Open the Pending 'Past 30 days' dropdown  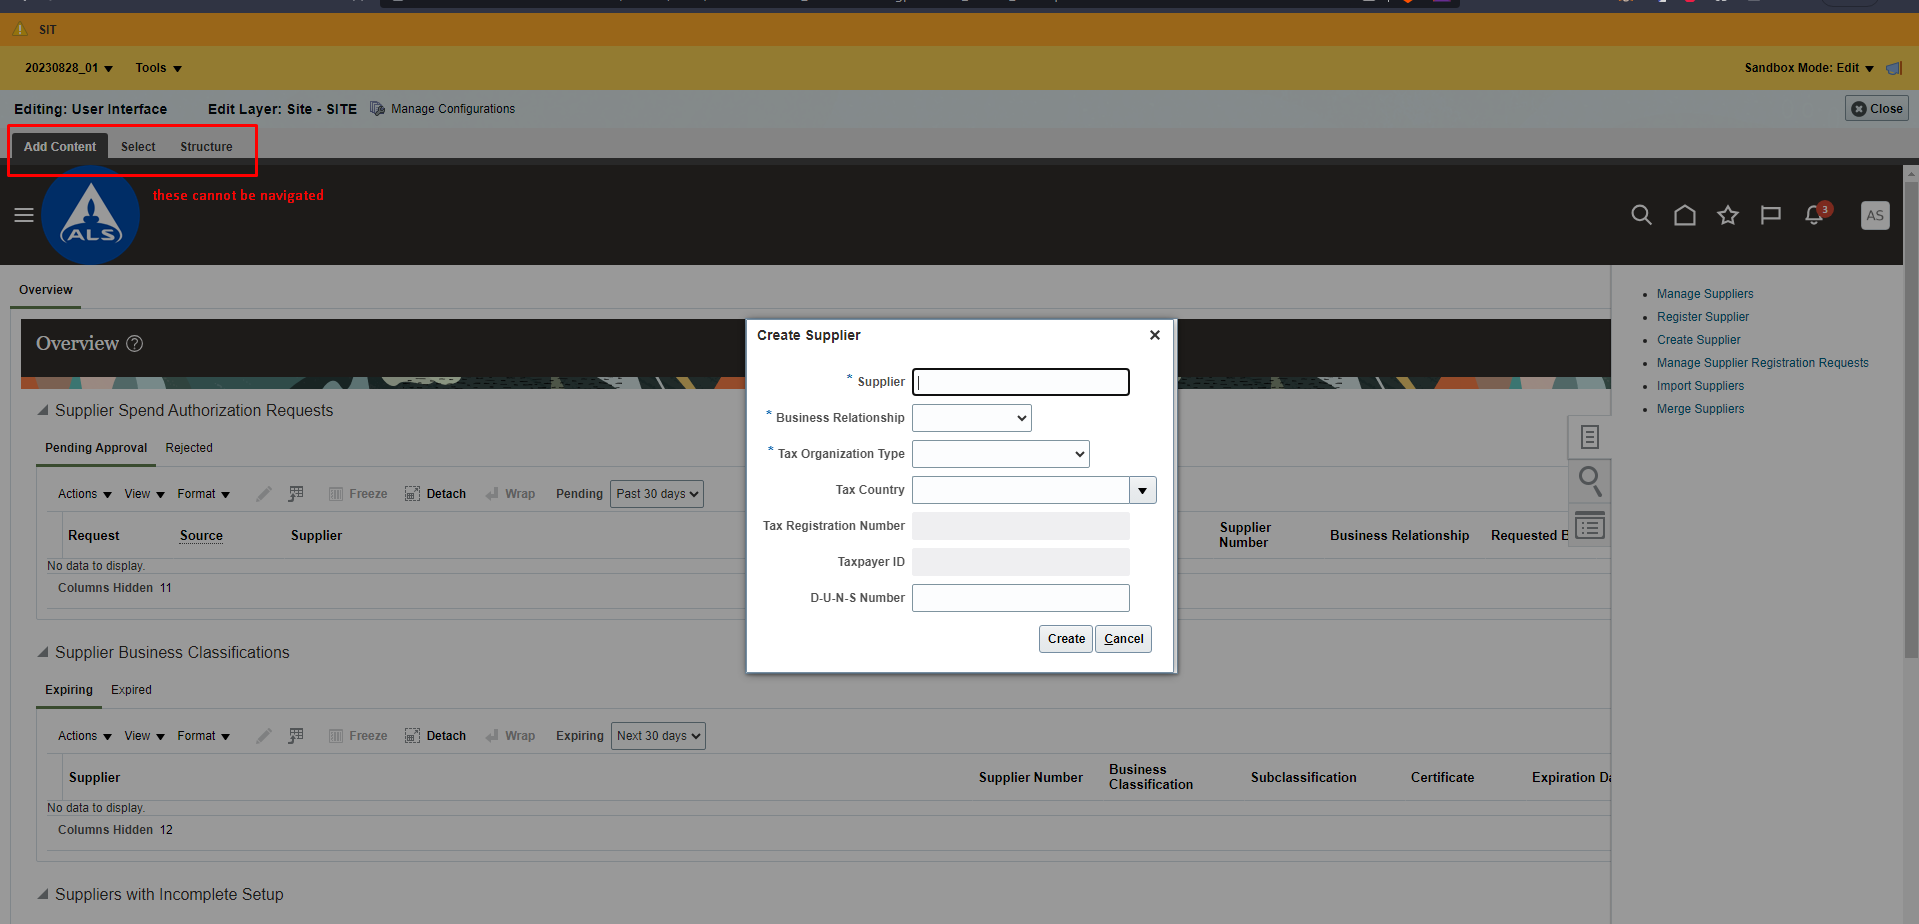(x=656, y=493)
